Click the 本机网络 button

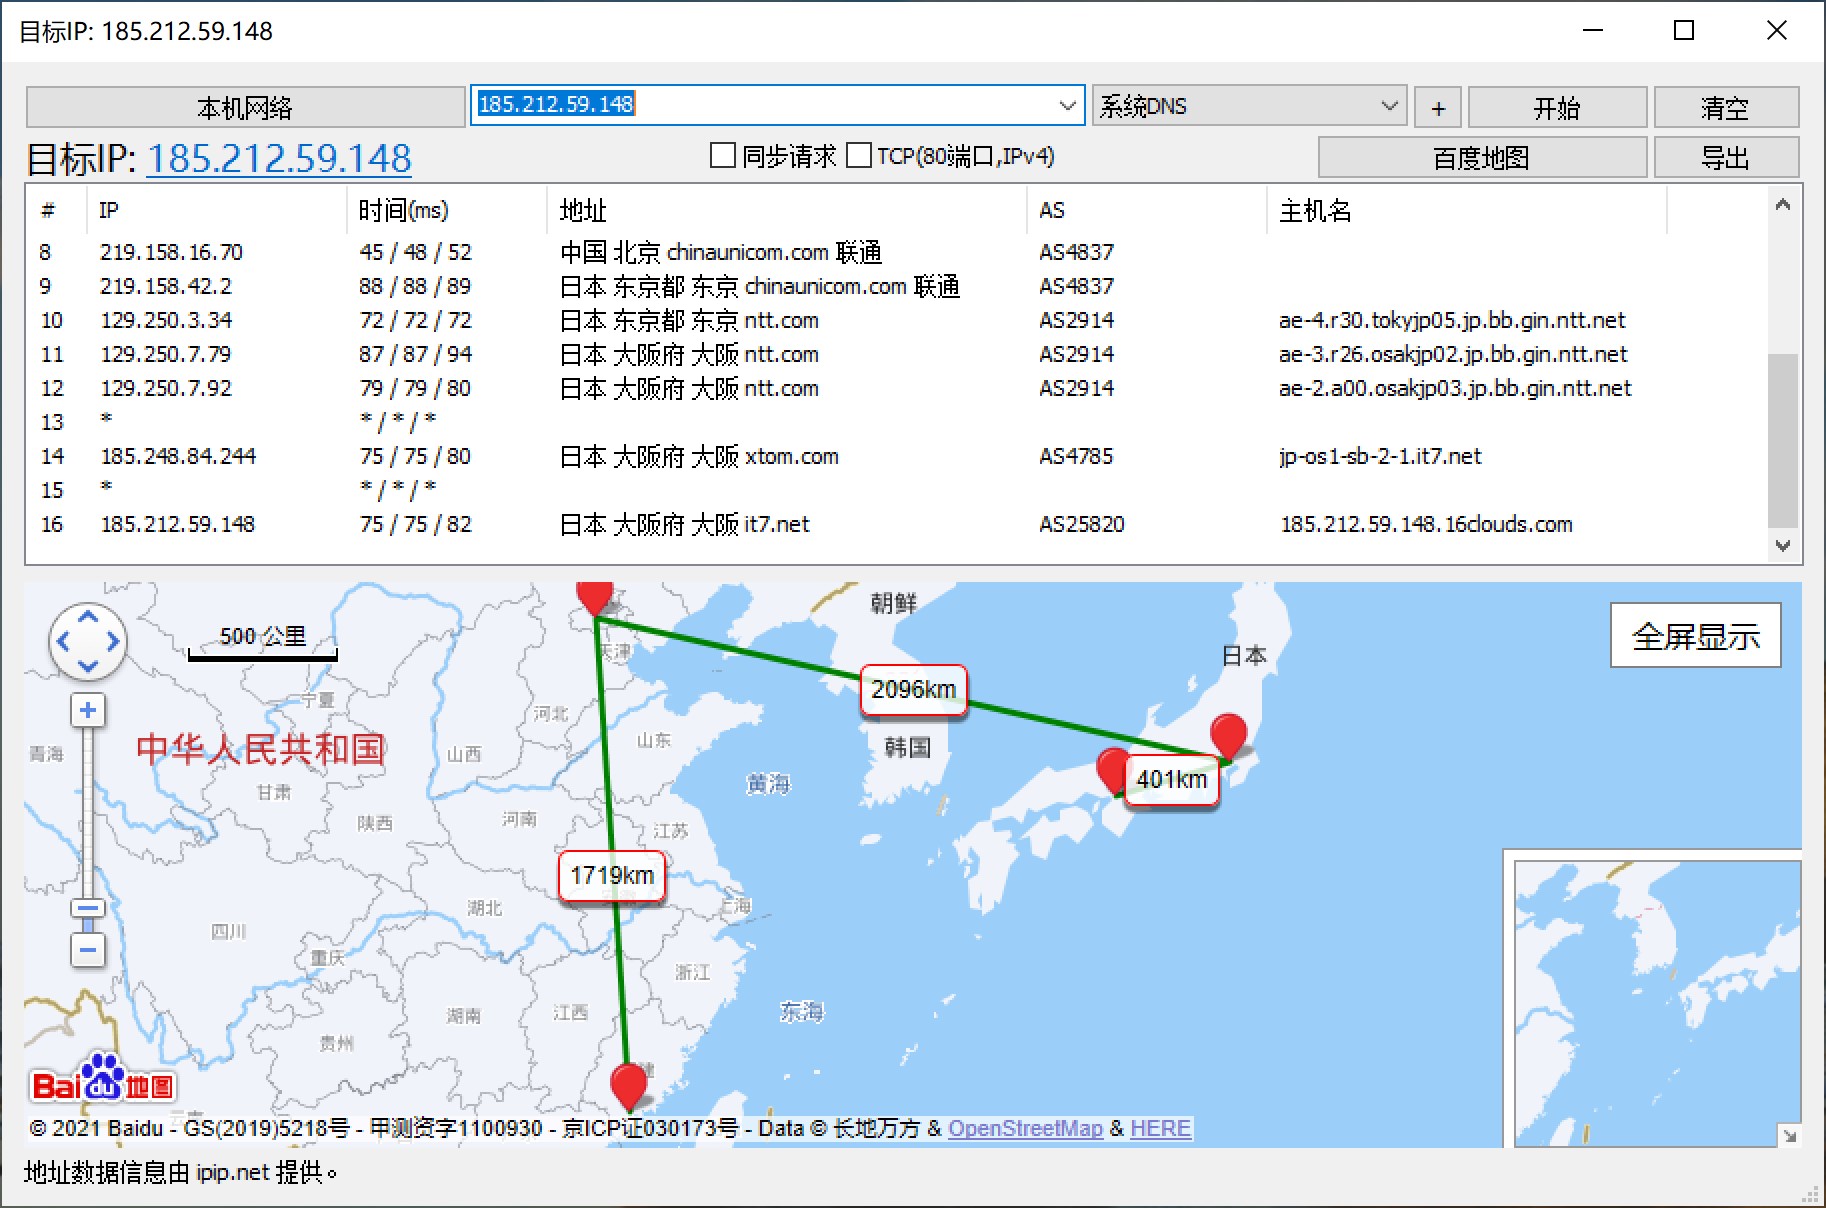click(x=245, y=107)
